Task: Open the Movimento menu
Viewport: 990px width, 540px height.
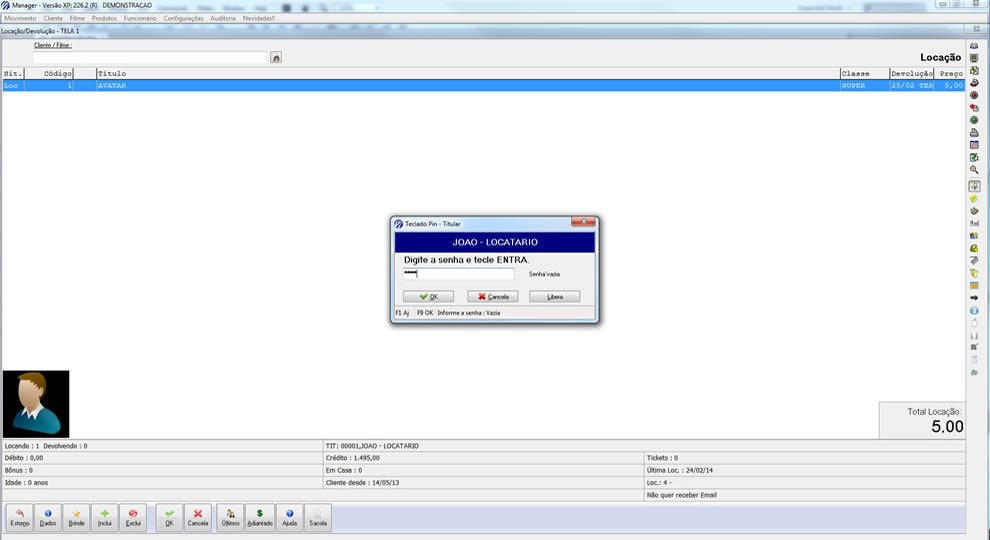Action: [x=21, y=18]
